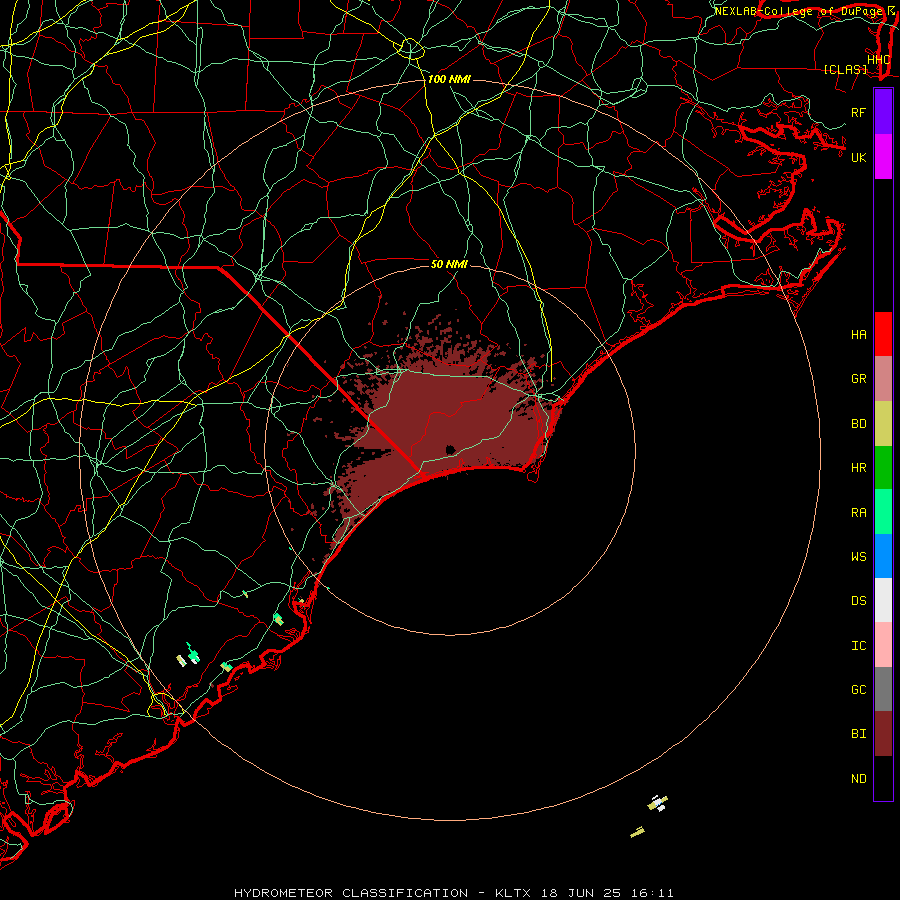Pick the HR green legend swatch
The image size is (900, 900).
(x=883, y=467)
